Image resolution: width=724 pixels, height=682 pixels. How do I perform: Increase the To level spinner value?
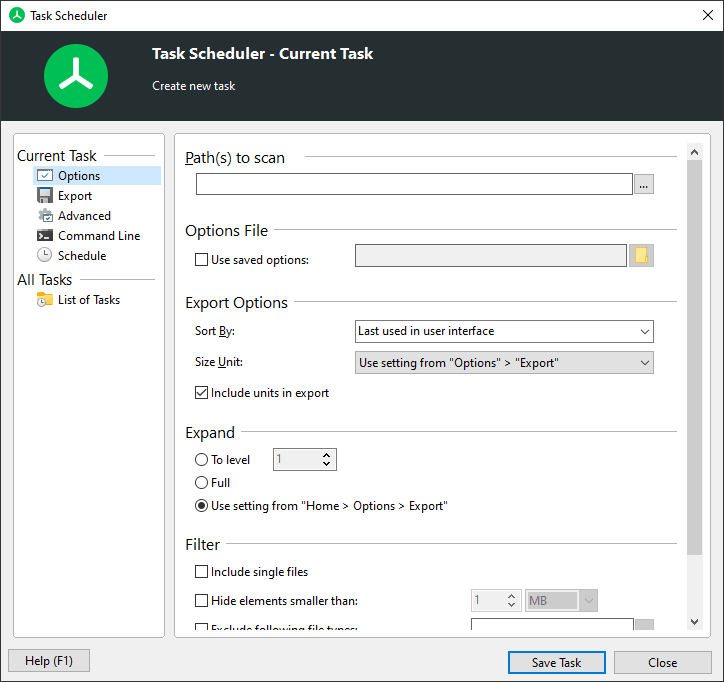327,455
